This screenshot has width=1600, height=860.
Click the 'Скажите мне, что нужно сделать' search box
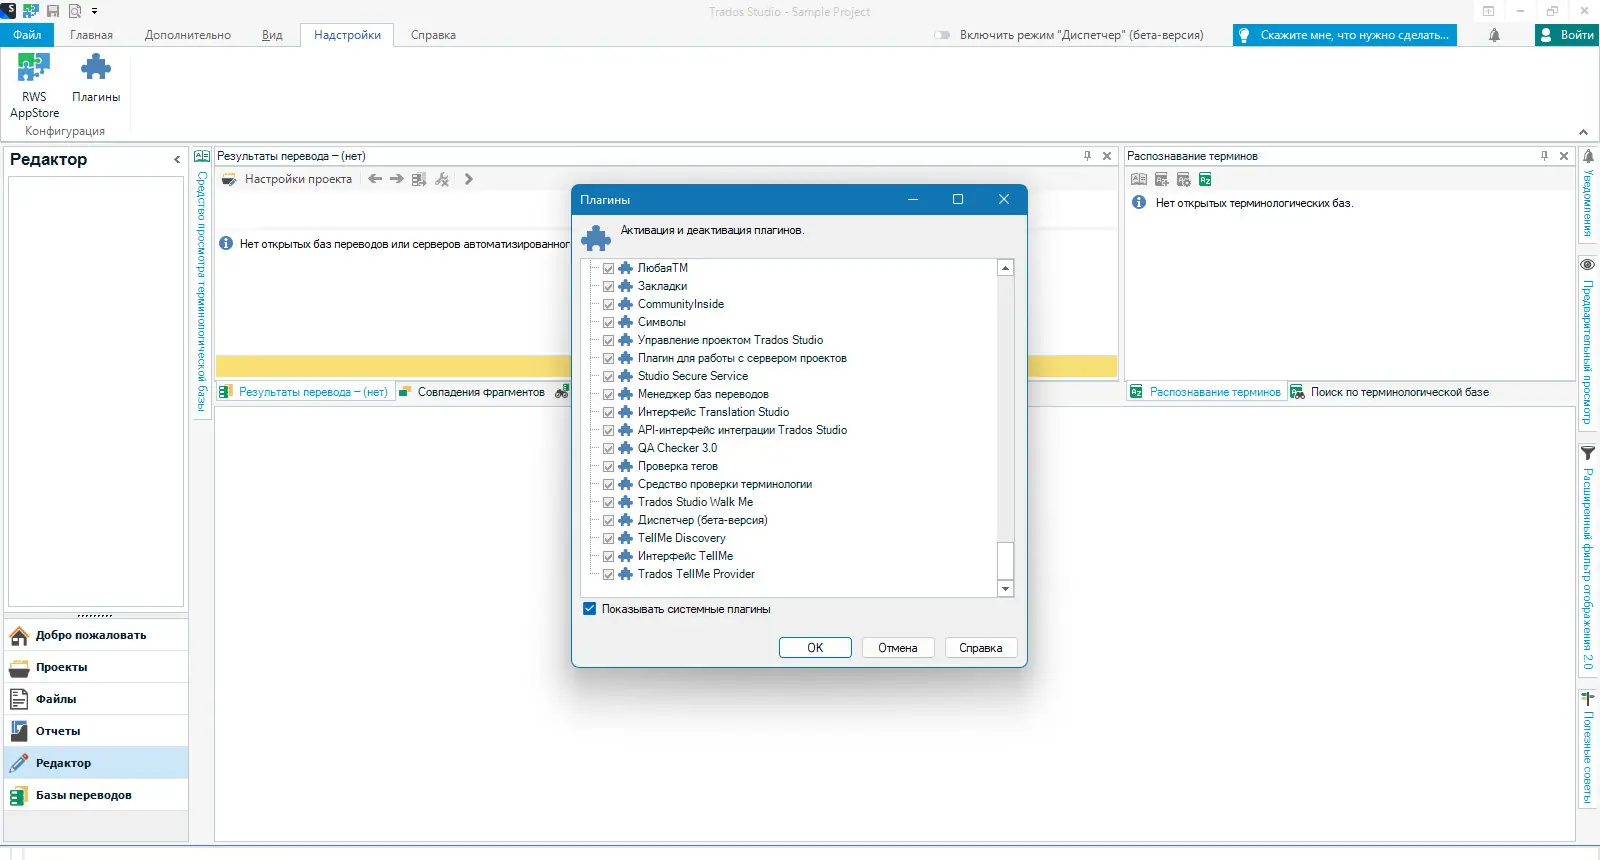coord(1345,35)
